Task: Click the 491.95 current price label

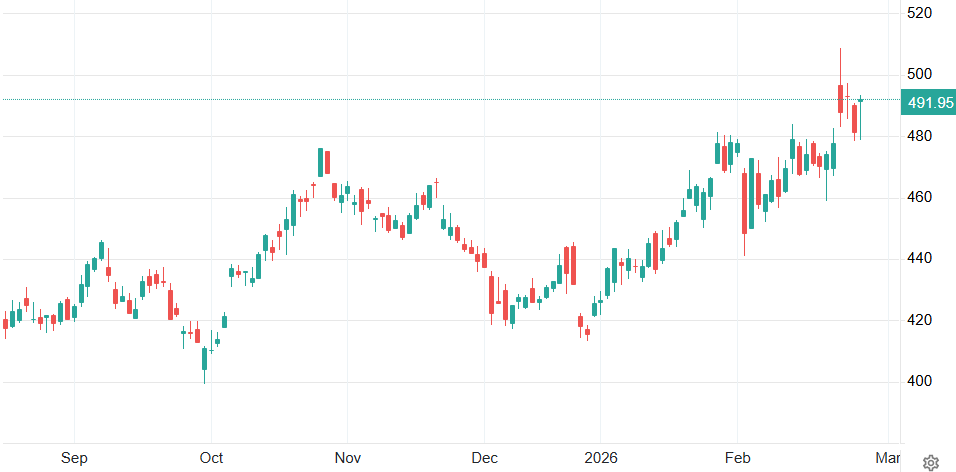Action: 929,103
